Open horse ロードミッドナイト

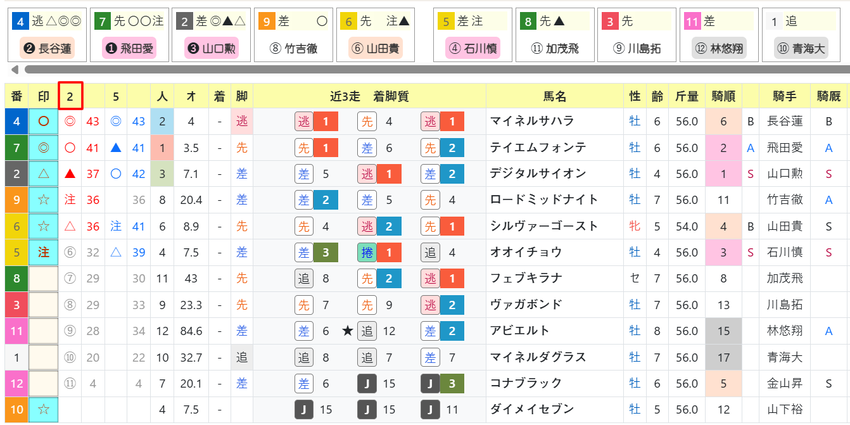(x=543, y=199)
